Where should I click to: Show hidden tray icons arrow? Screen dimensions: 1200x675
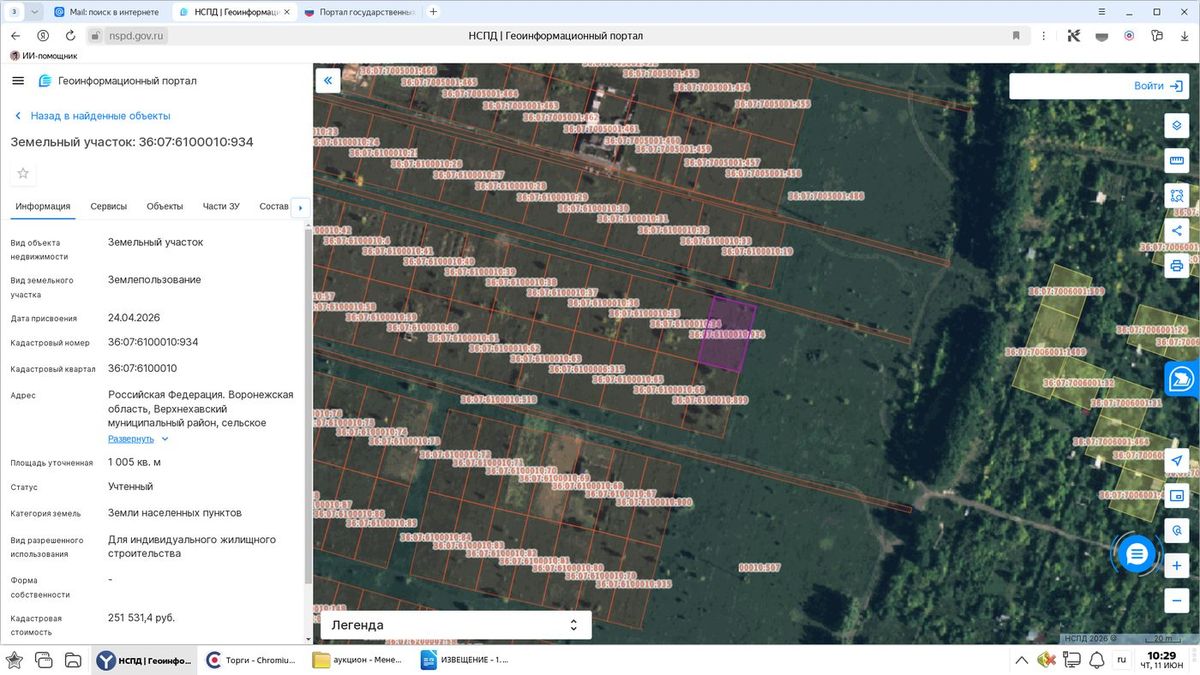(1022, 660)
